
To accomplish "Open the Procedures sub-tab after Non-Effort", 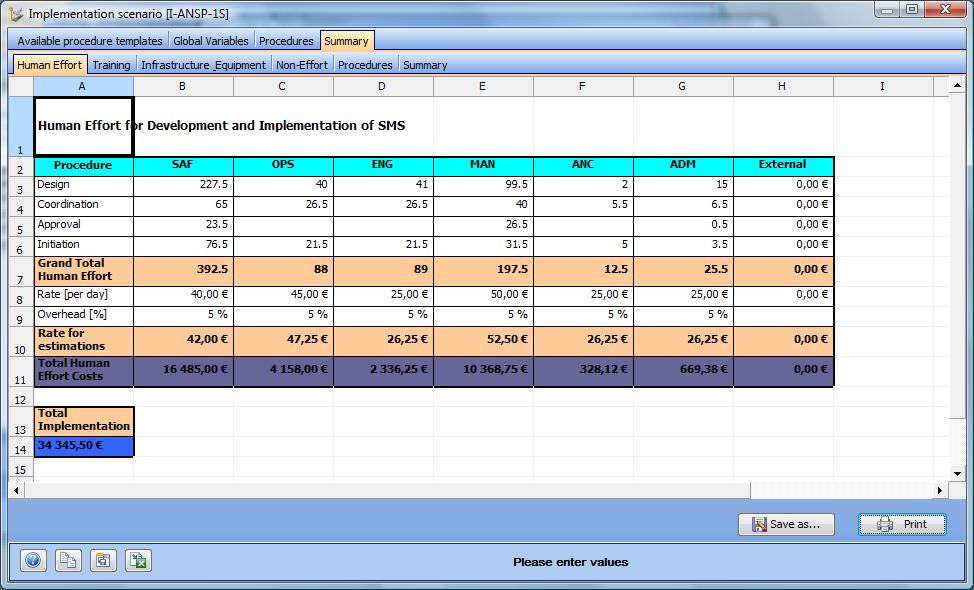I will [x=365, y=65].
